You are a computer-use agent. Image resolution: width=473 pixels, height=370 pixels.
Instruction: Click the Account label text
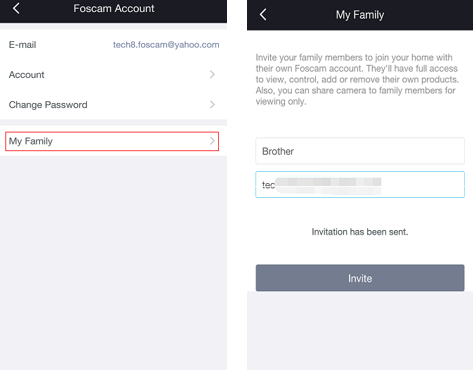[26, 75]
